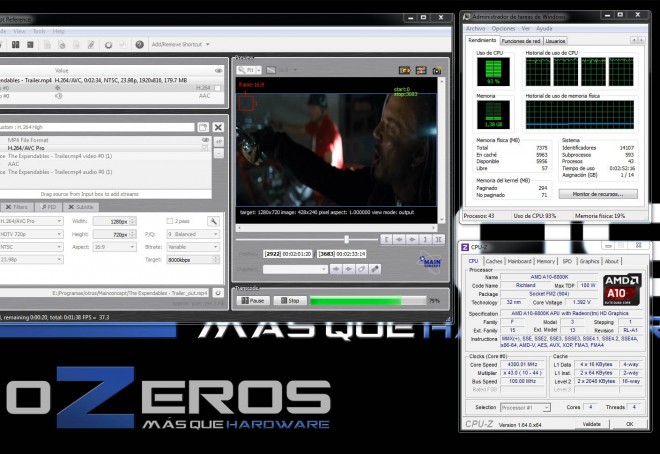Click the OK button in CPU-Z
The image size is (660, 454).
click(630, 424)
